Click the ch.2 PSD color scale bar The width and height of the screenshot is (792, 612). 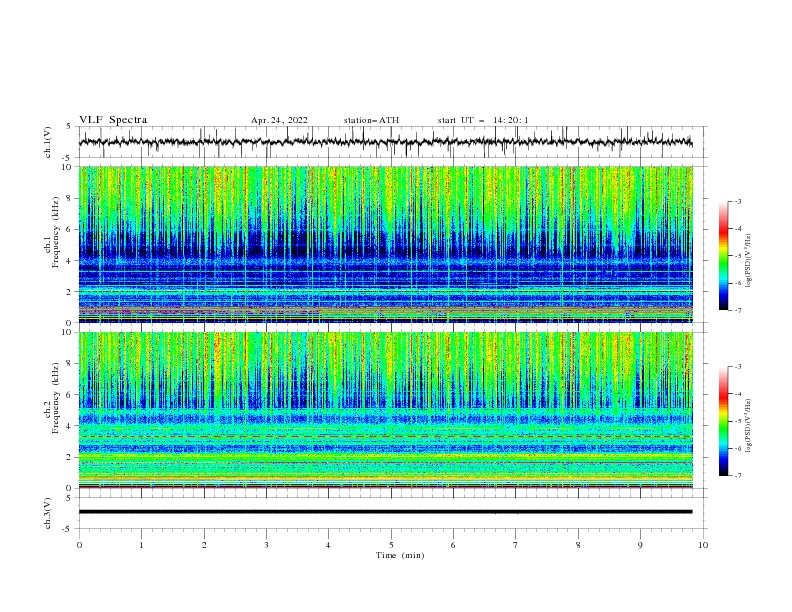pos(723,421)
